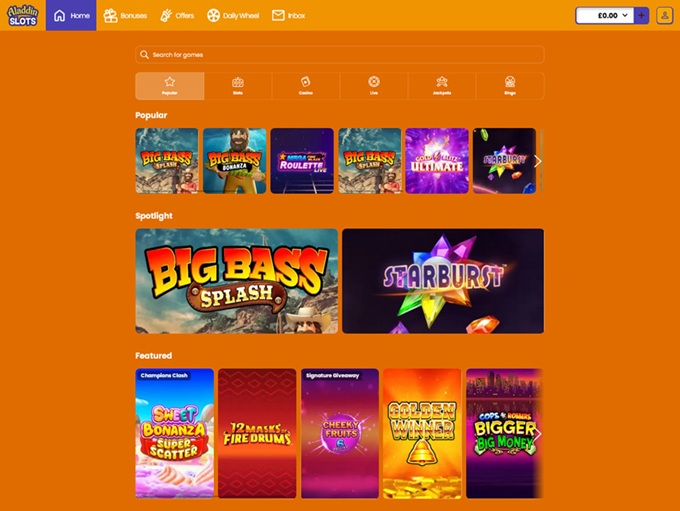Select the Bingo category tab
This screenshot has height=511, width=680.
[x=510, y=86]
